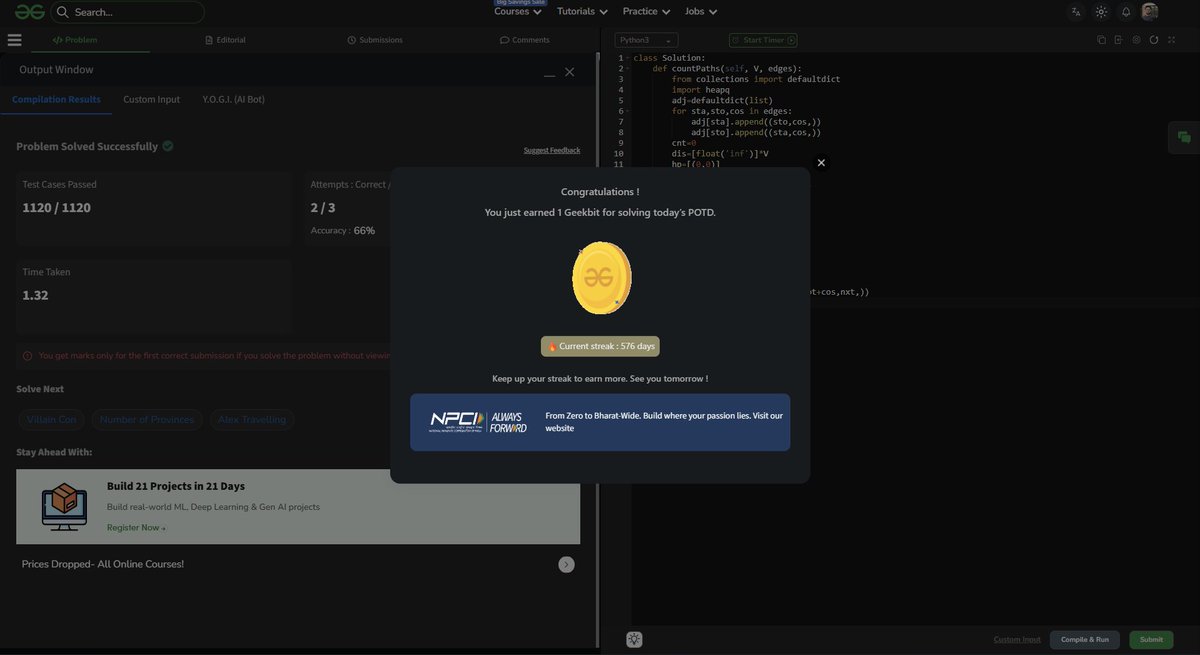1200x655 pixels.
Task: Click the Problem Solved Successfully heading
Action: pos(87,146)
